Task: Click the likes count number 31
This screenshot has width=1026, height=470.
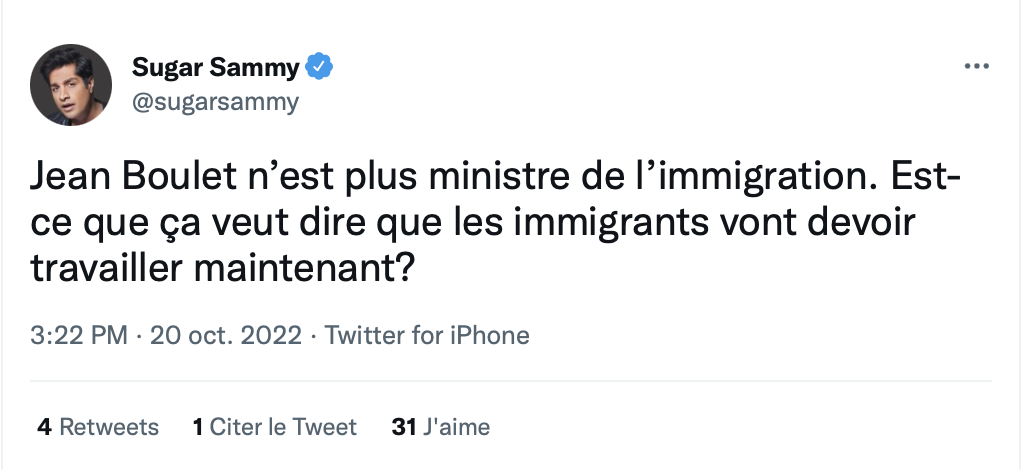Action: [x=403, y=427]
